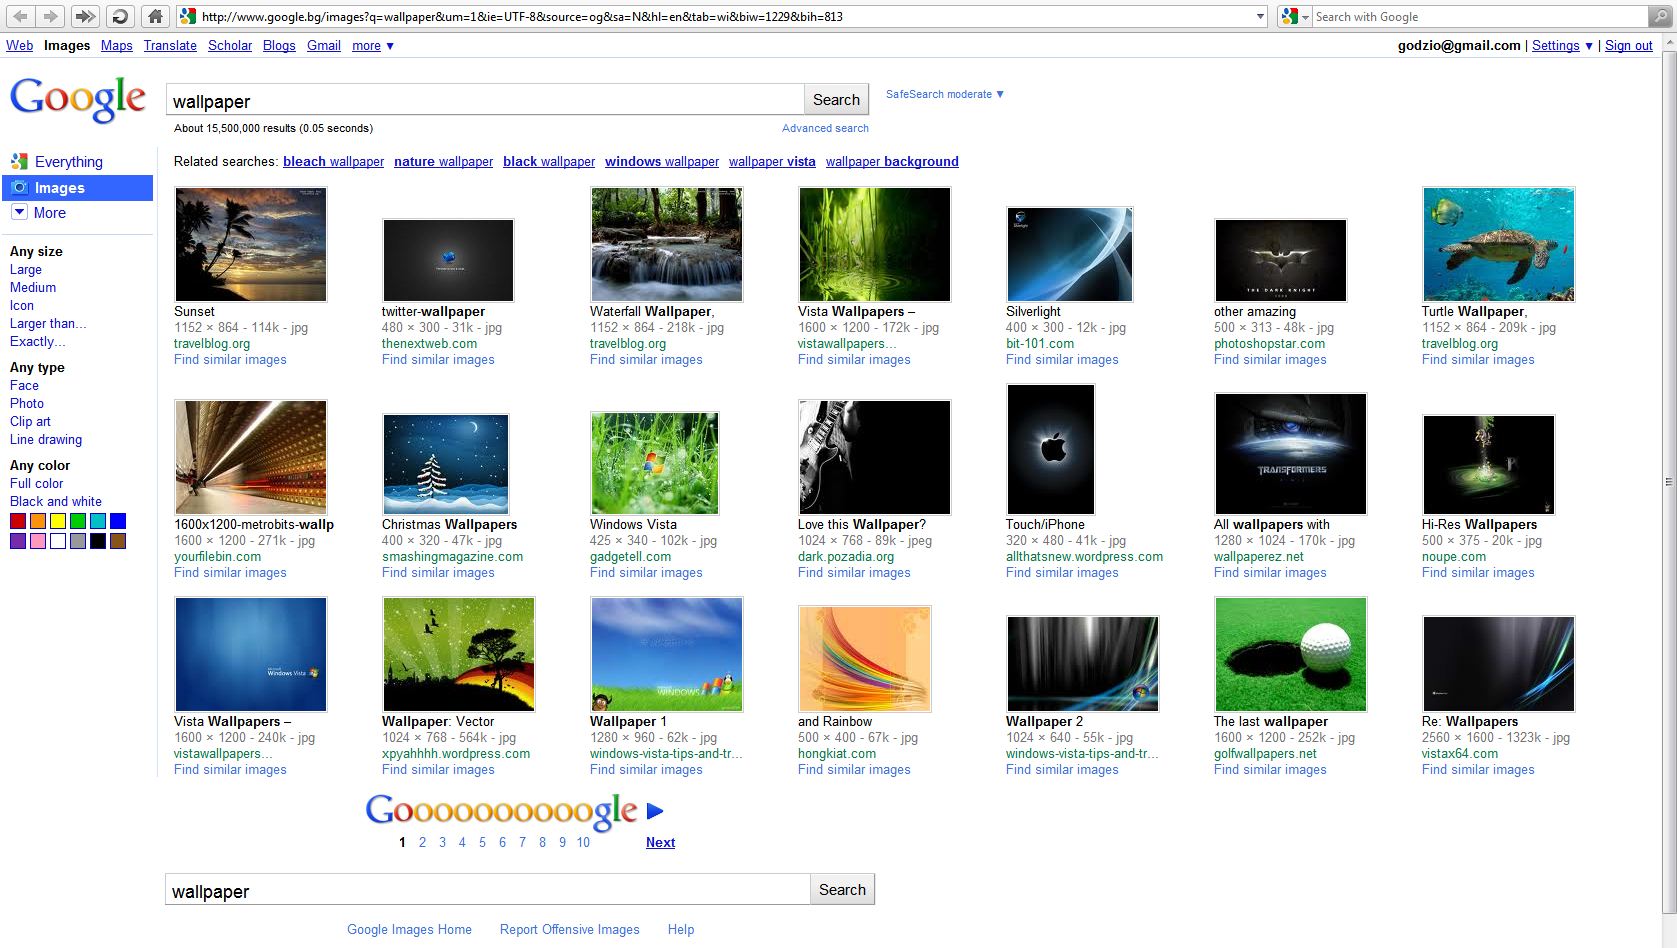
Task: Click the top Search button
Action: click(836, 100)
